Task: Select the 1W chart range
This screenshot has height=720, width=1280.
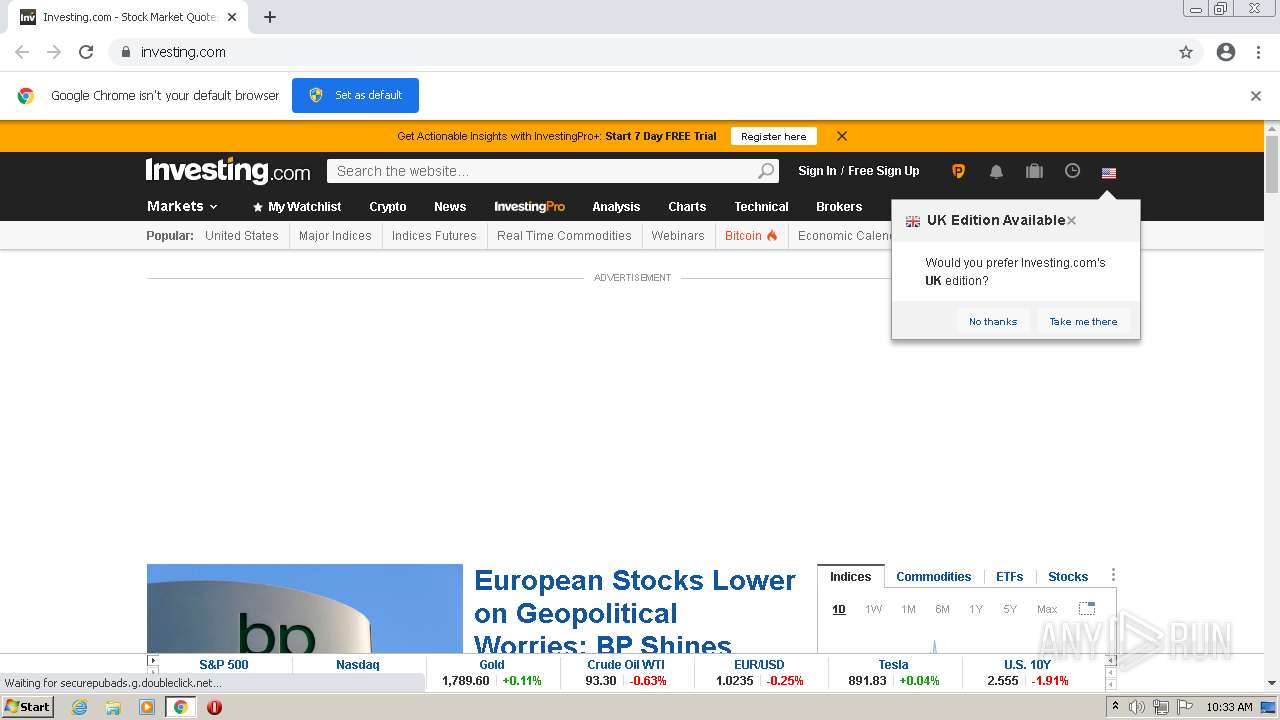Action: (x=874, y=609)
